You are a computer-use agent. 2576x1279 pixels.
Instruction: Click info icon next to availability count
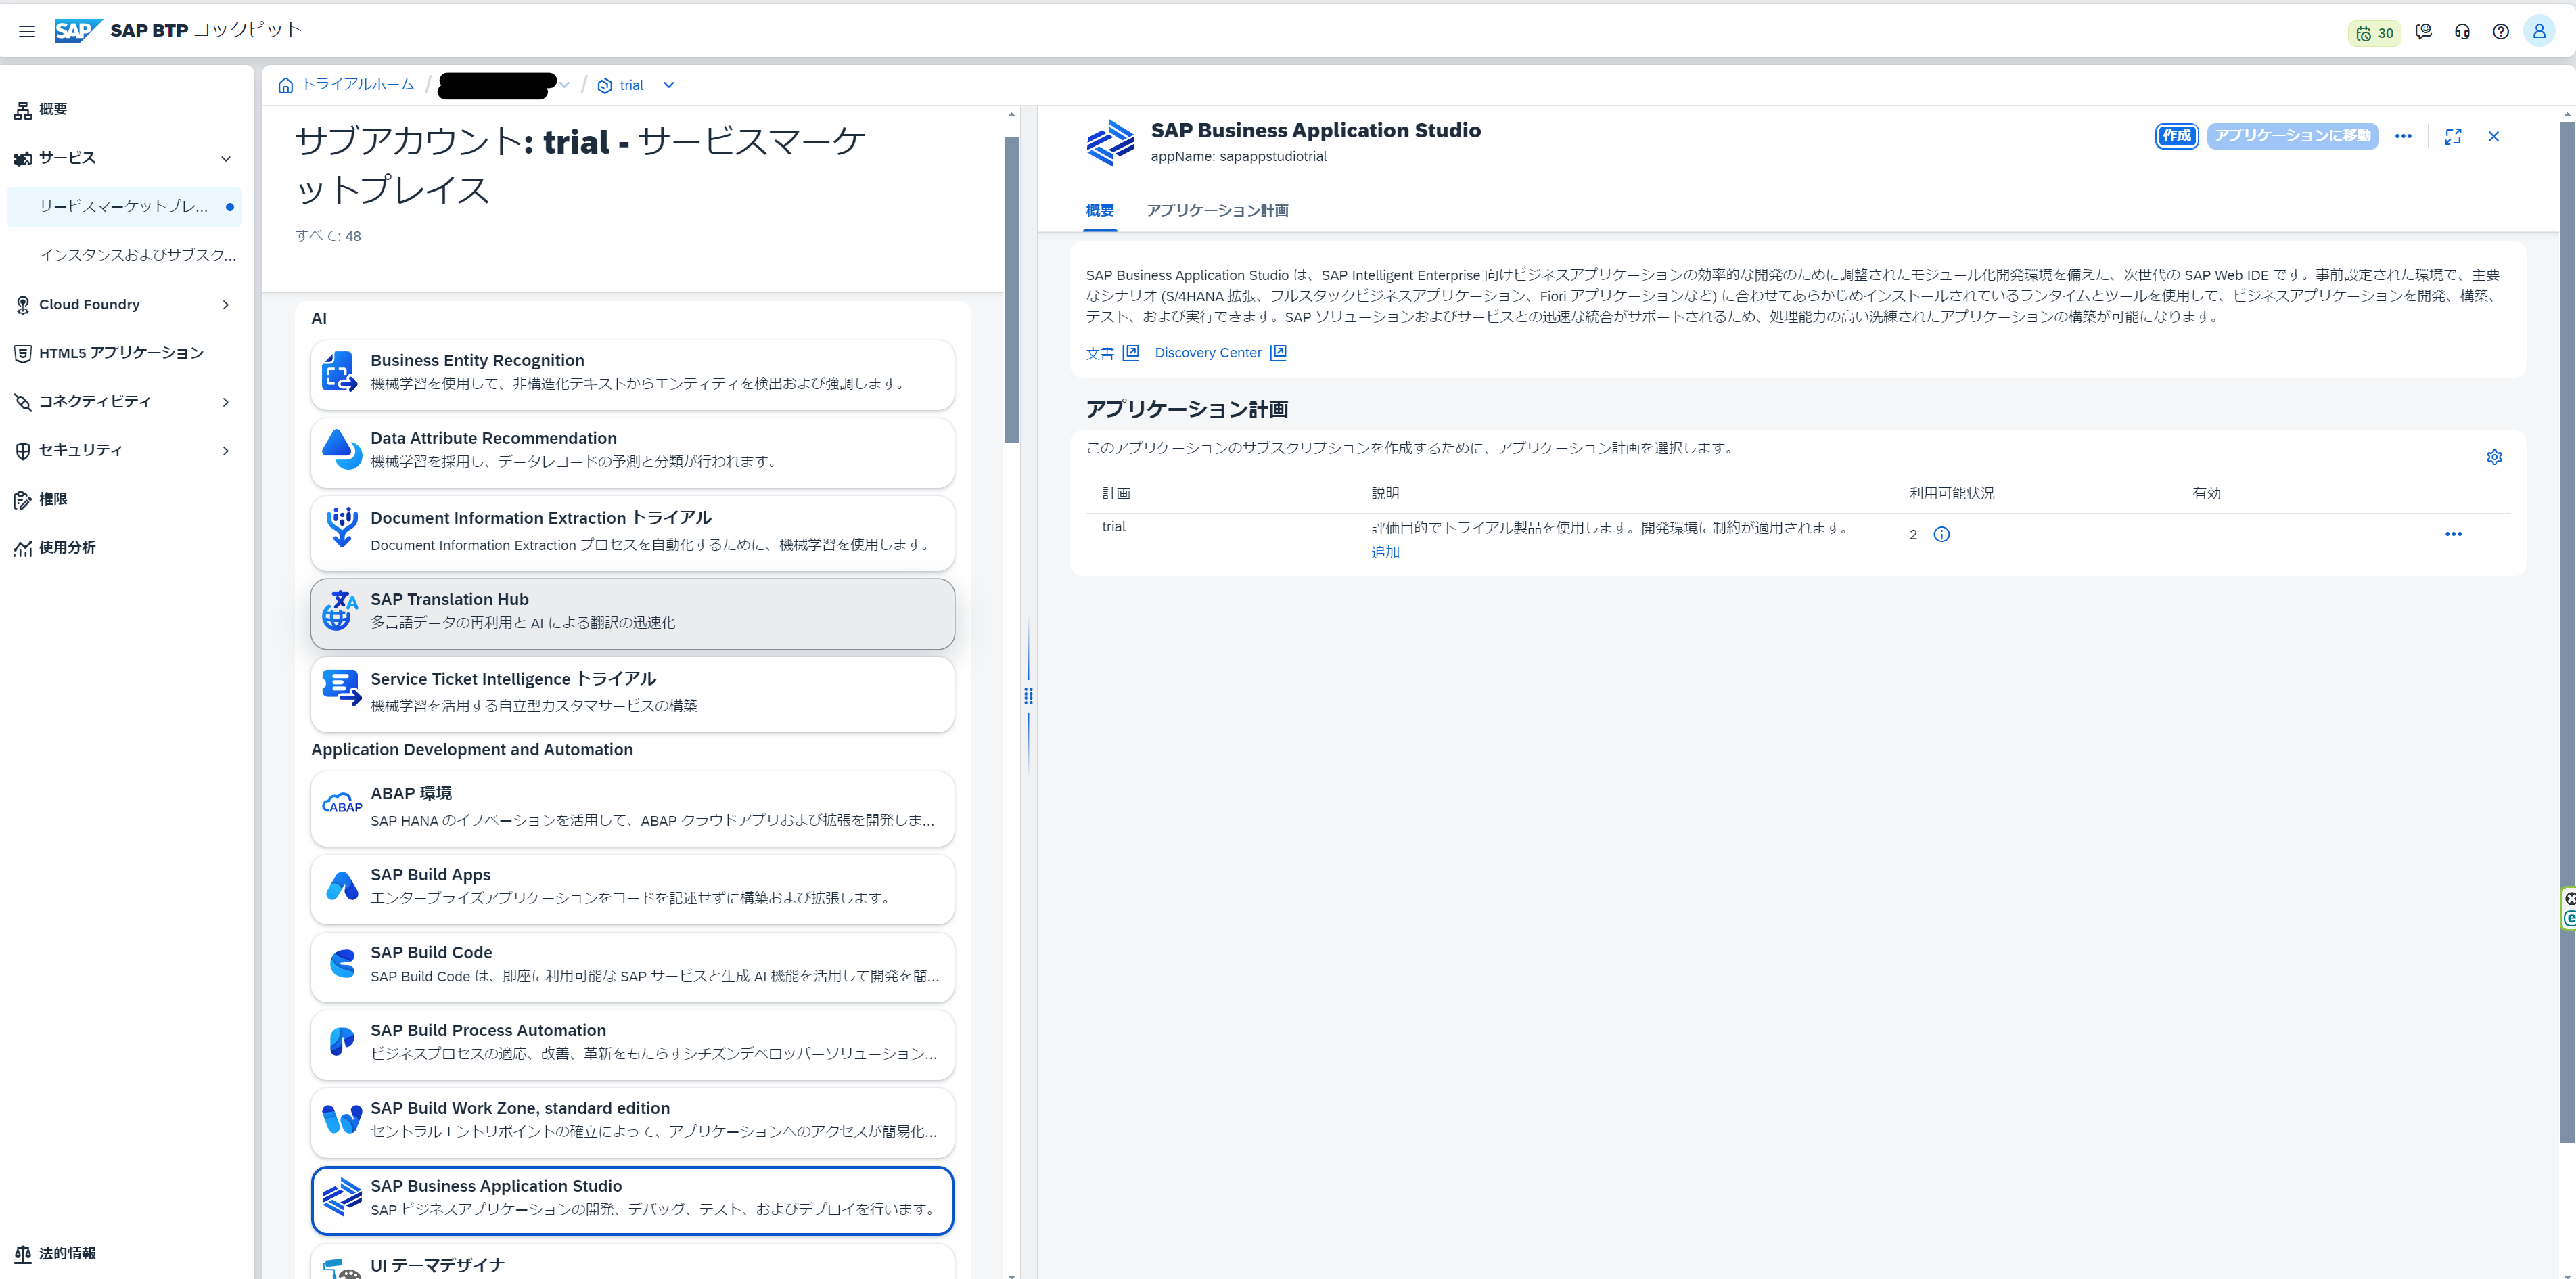(1941, 535)
